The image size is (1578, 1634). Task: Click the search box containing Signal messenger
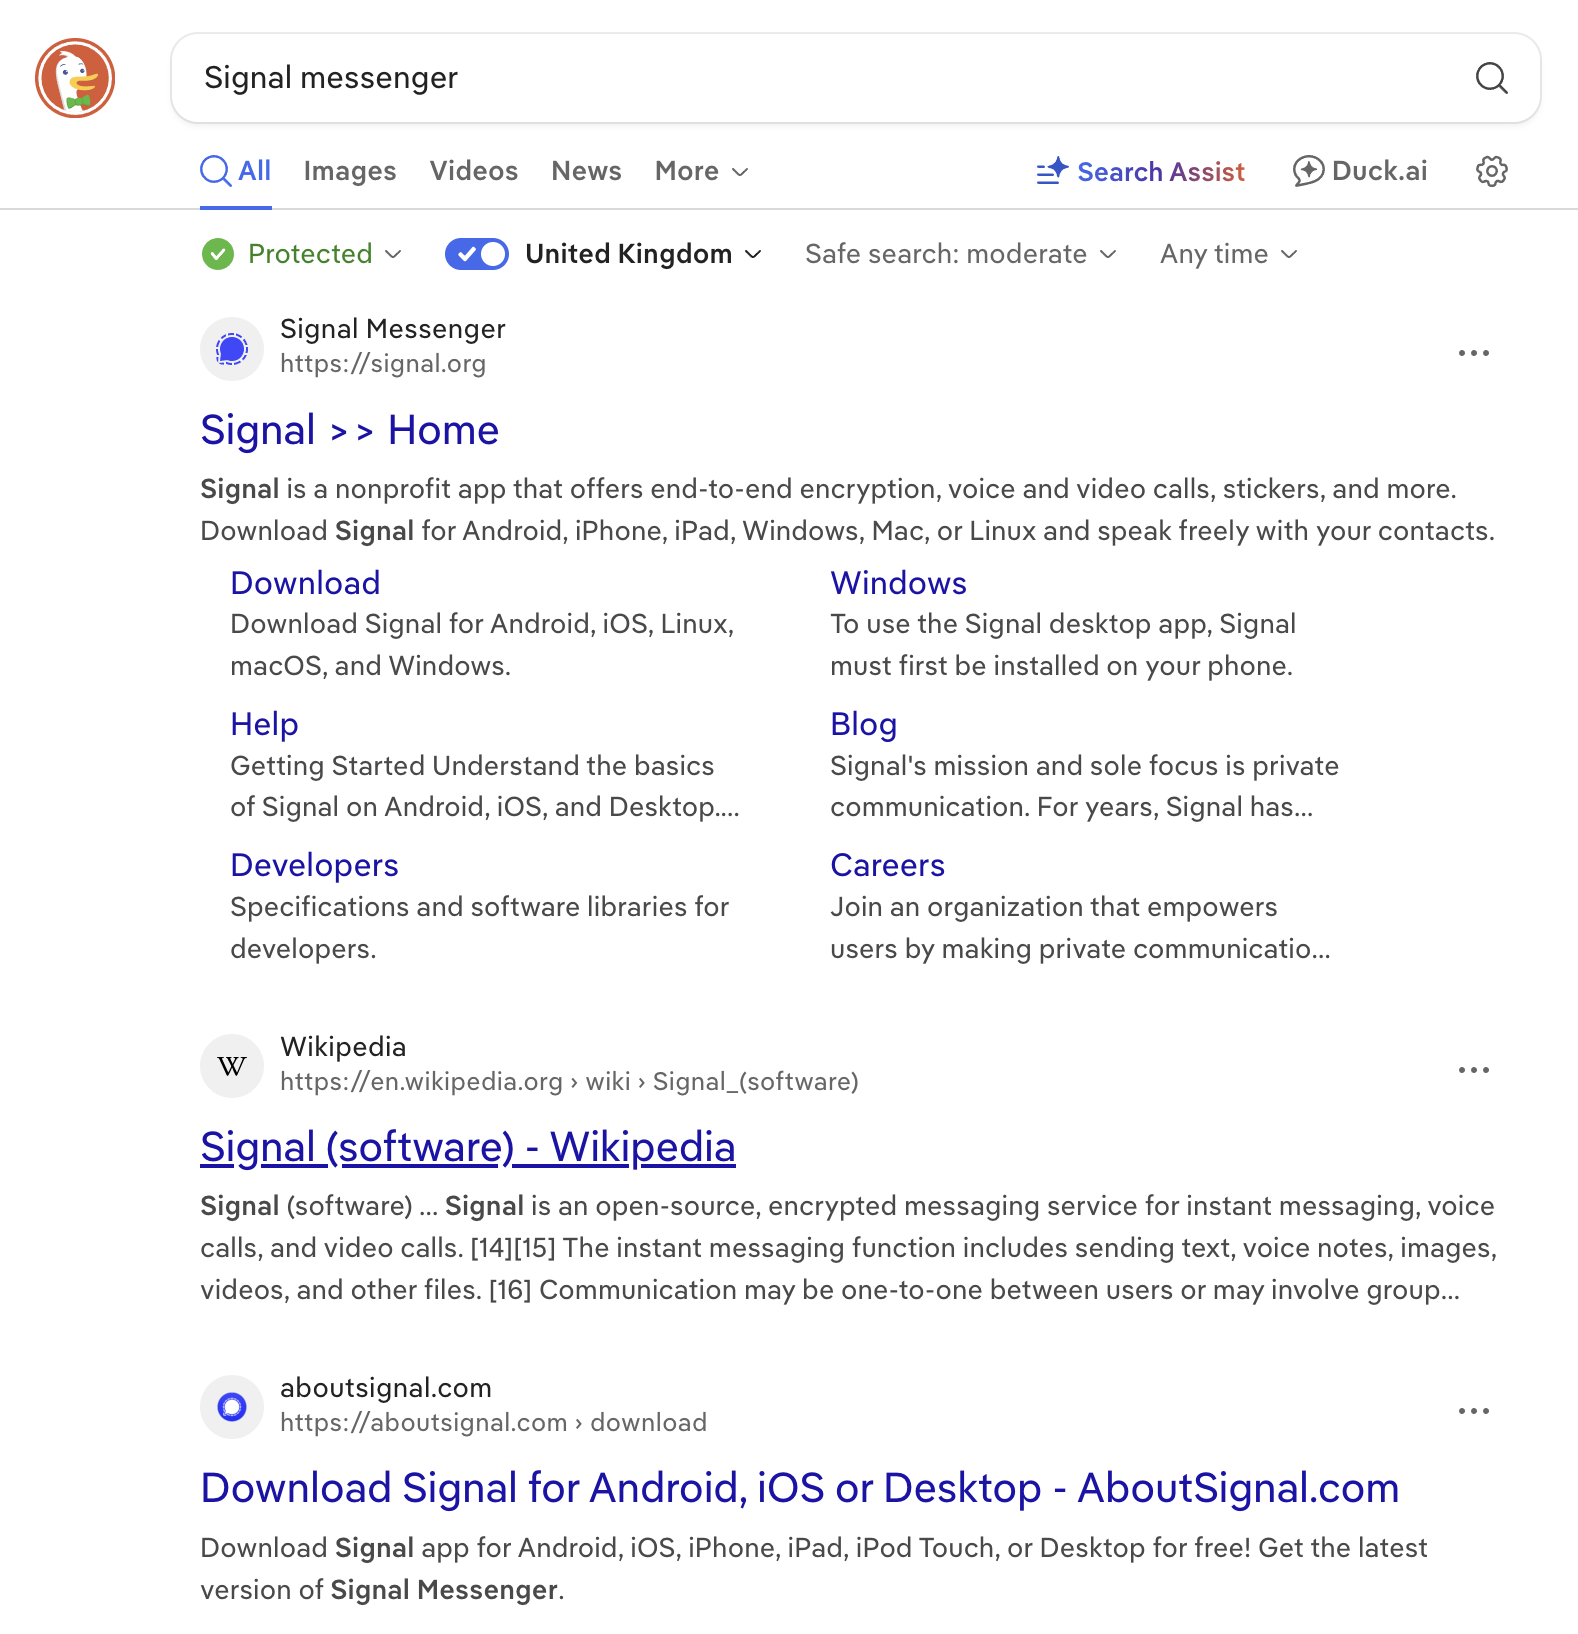pos(800,78)
